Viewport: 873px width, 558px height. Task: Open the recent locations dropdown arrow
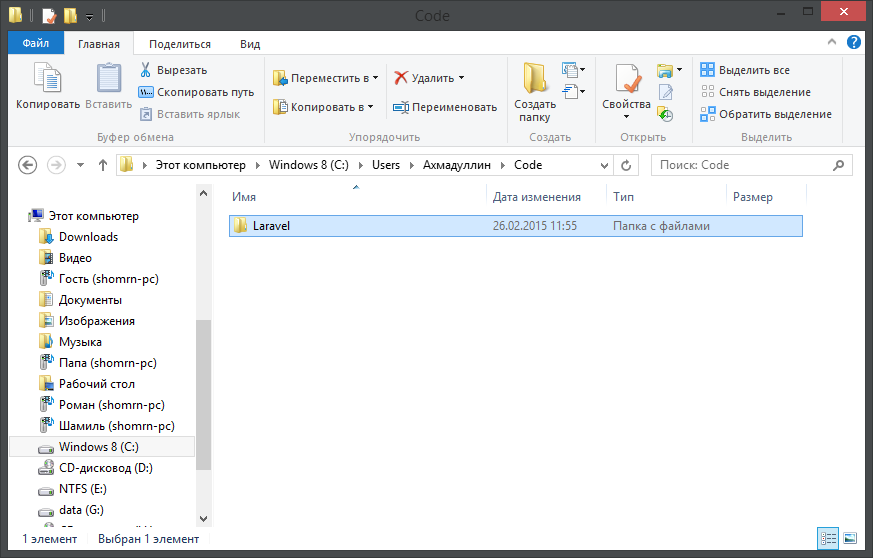click(x=80, y=165)
